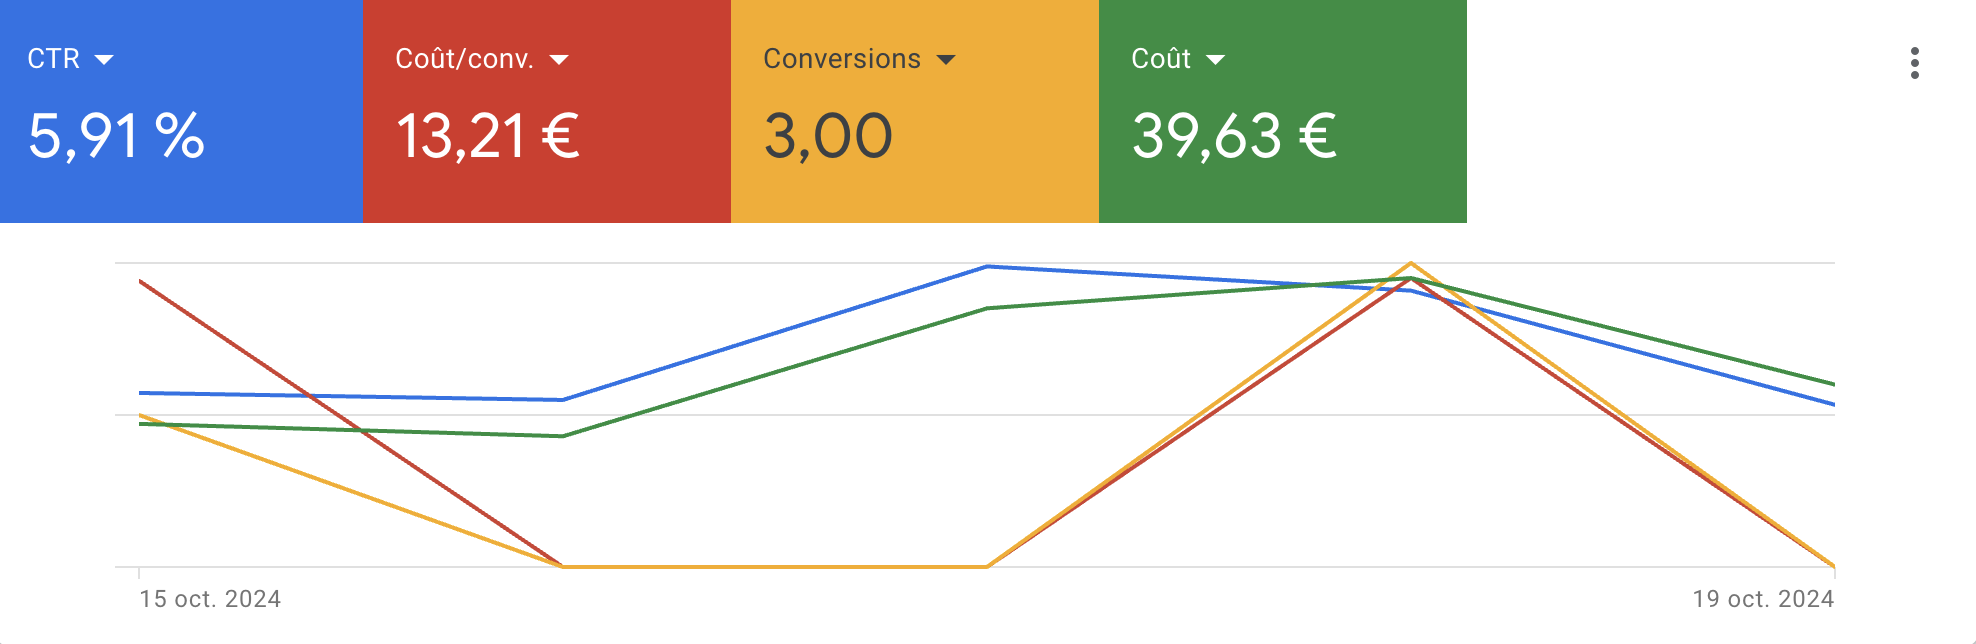Click the 5,91 % CTR value

point(116,136)
